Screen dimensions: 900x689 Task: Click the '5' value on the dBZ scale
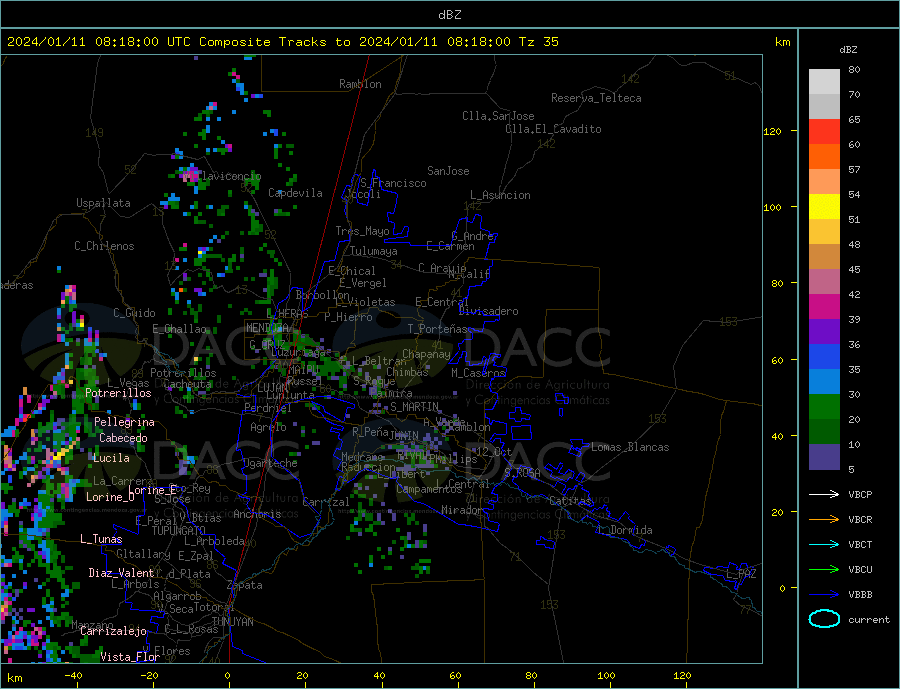point(851,469)
